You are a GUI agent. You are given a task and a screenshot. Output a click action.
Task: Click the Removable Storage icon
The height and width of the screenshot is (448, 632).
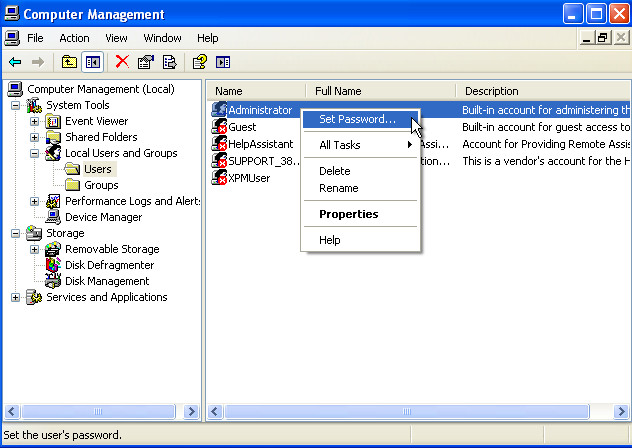(53, 249)
